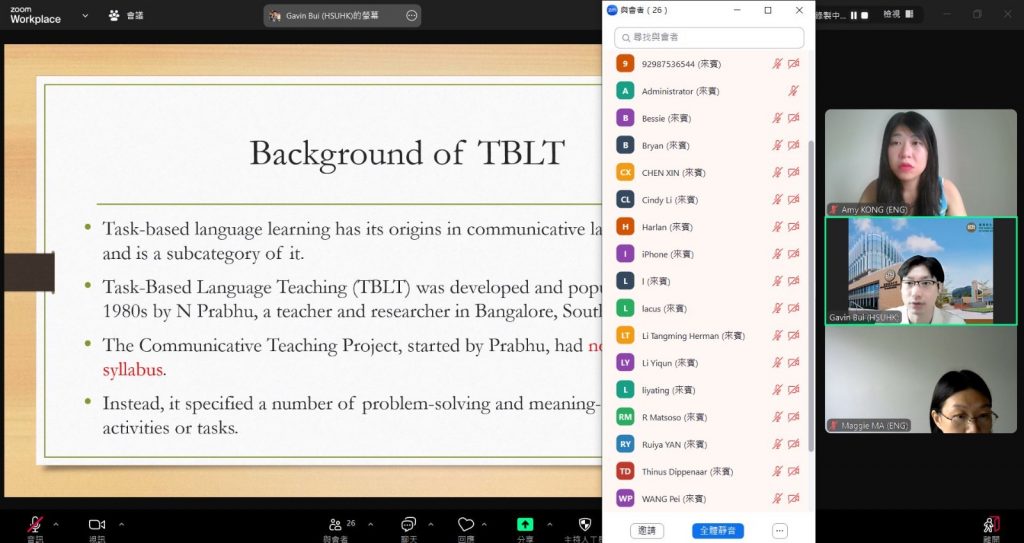This screenshot has width=1024, height=543.
Task: Open participants panel more options ellipsis
Action: 779,531
